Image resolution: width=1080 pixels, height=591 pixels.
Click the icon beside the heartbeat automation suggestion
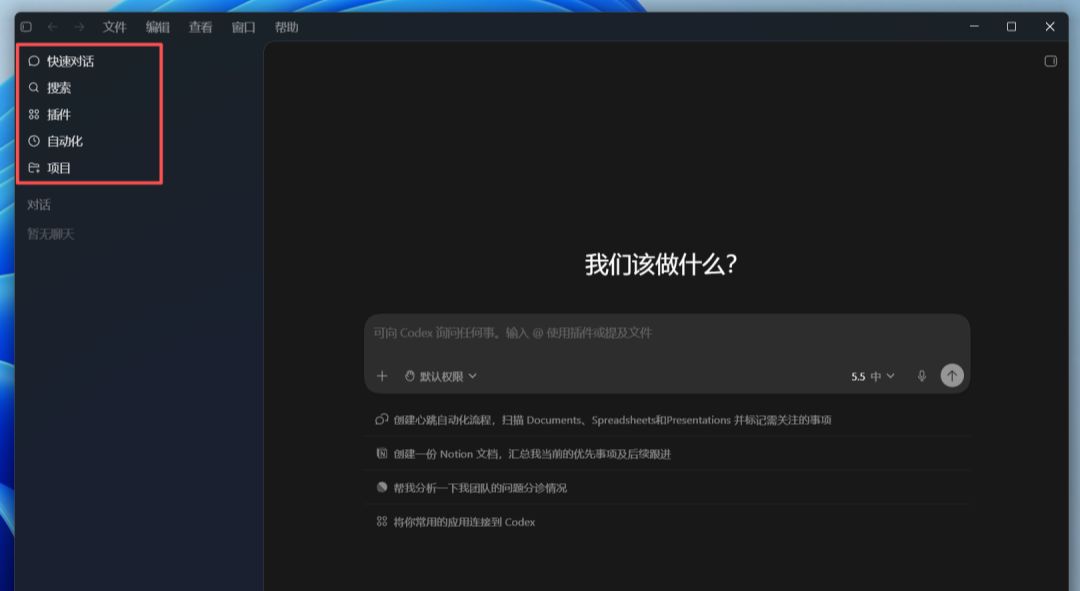(382, 419)
